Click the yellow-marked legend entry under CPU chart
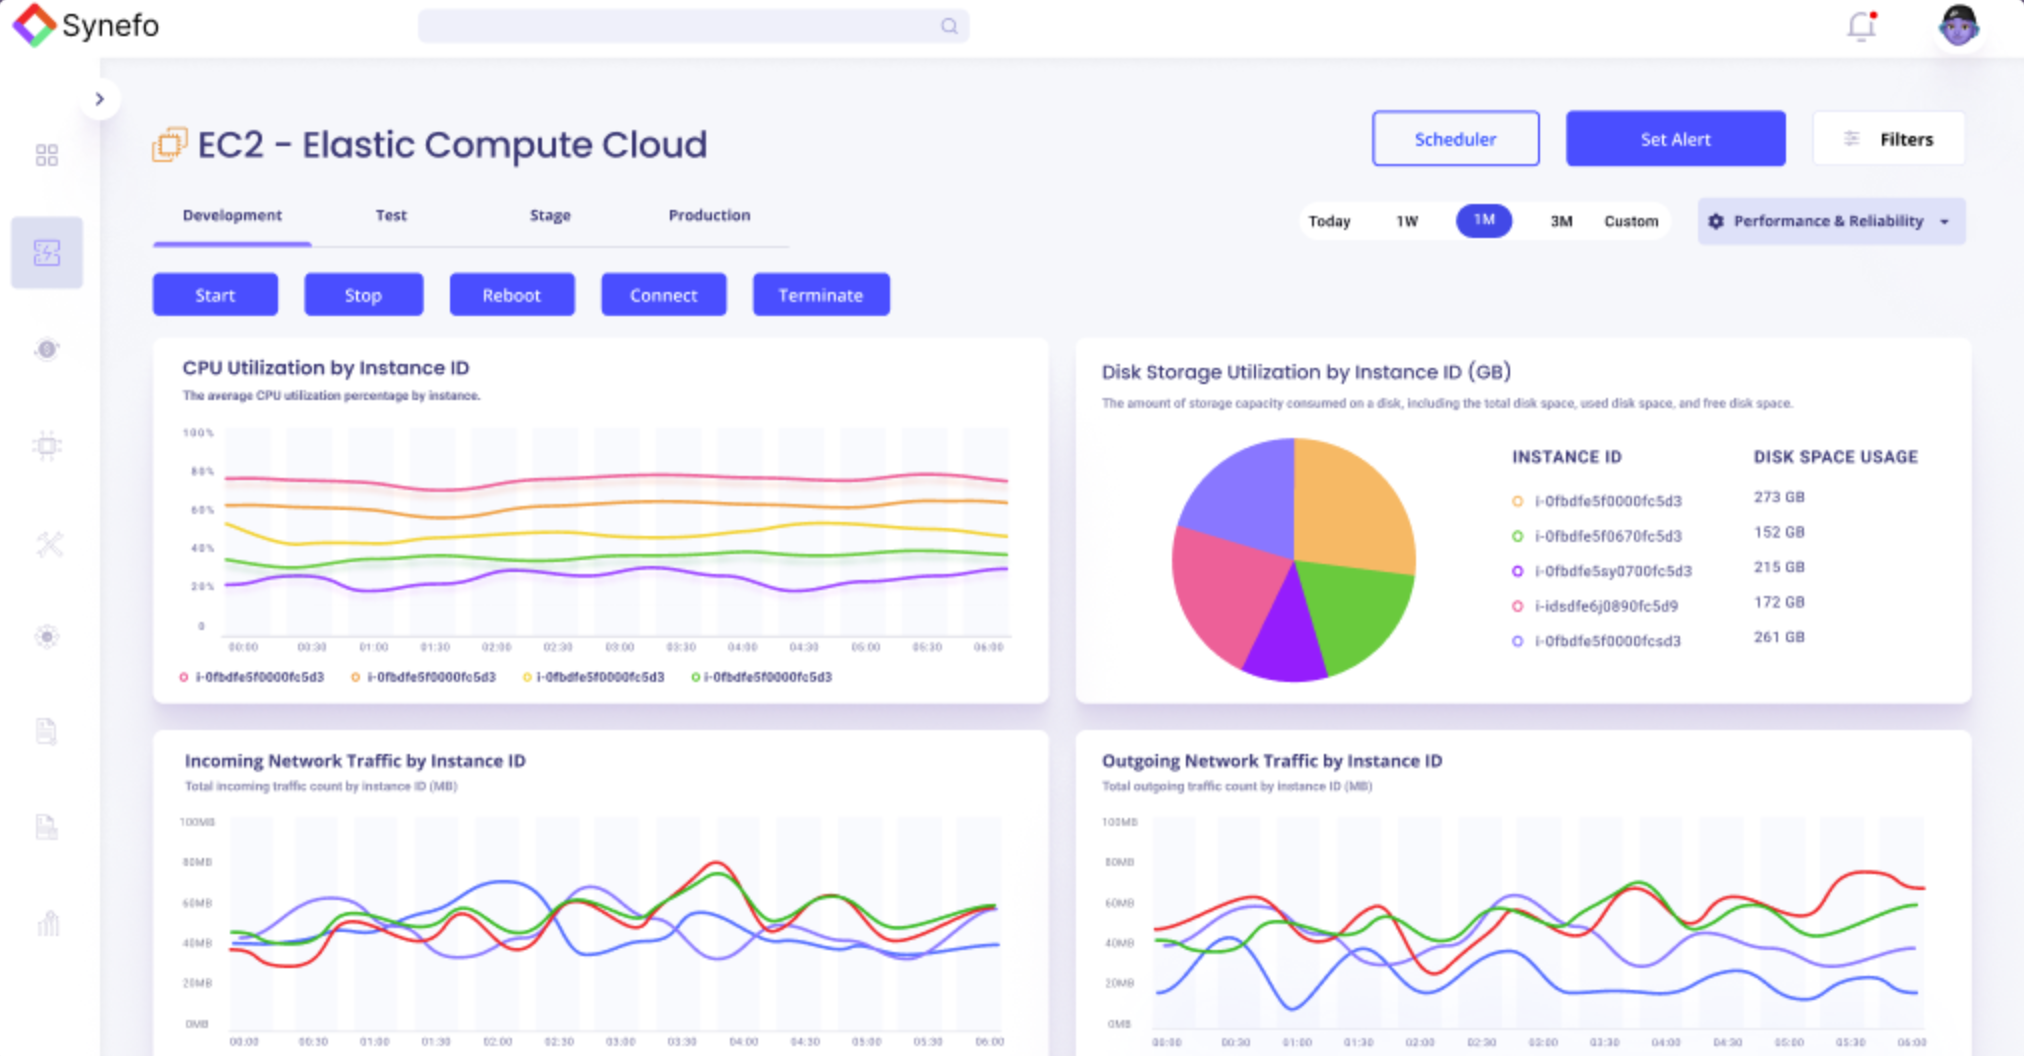This screenshot has width=2024, height=1056. point(593,677)
